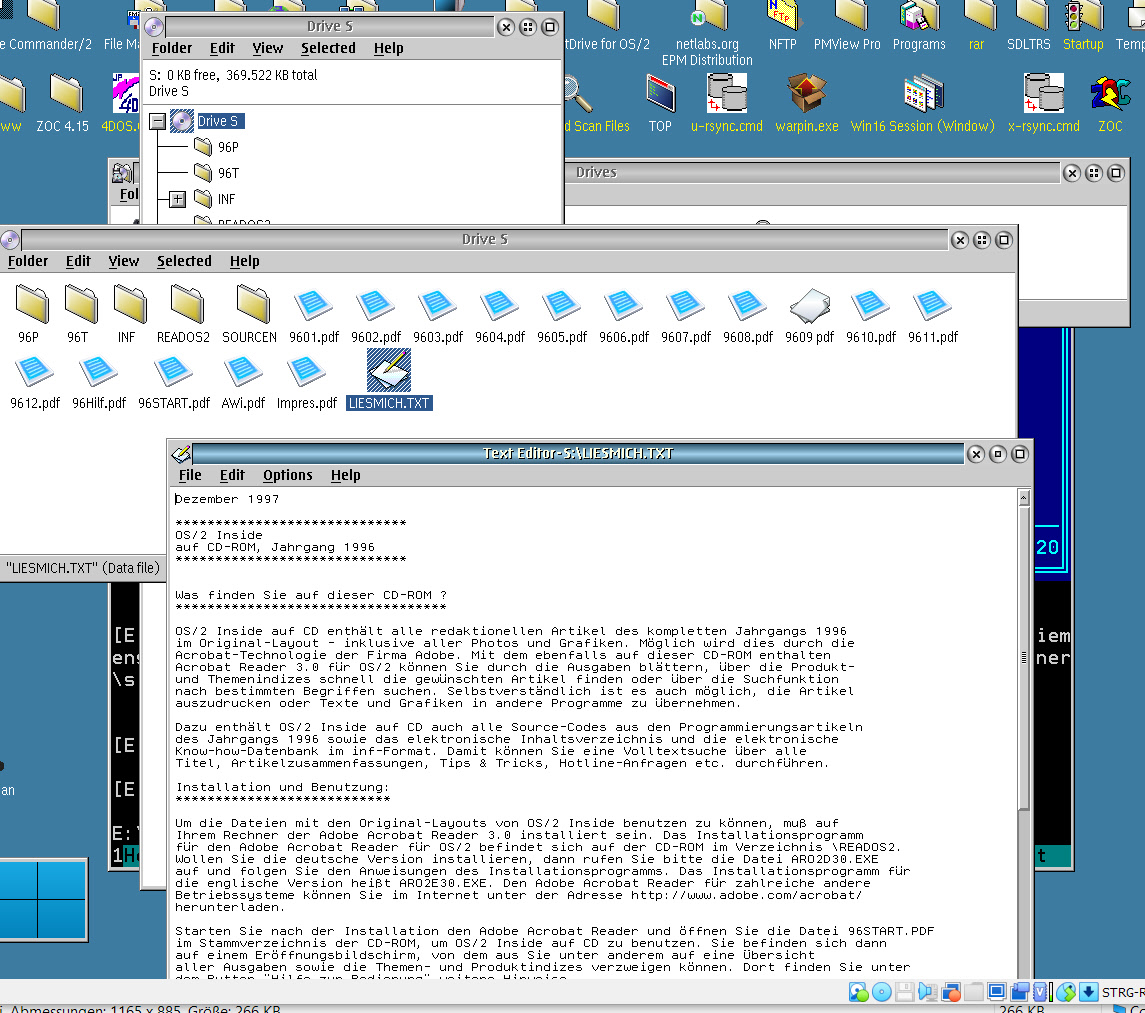Select the 9611.pdf document icon
This screenshot has height=1013, width=1145.
[933, 304]
